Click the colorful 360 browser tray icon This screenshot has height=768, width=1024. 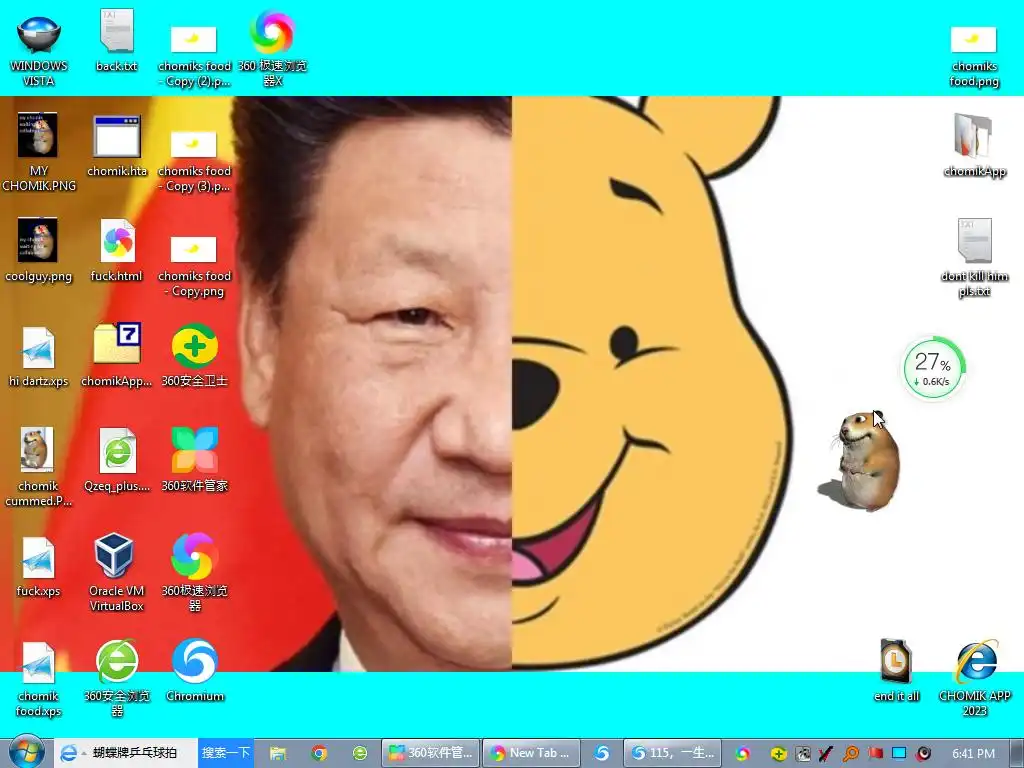tap(743, 753)
